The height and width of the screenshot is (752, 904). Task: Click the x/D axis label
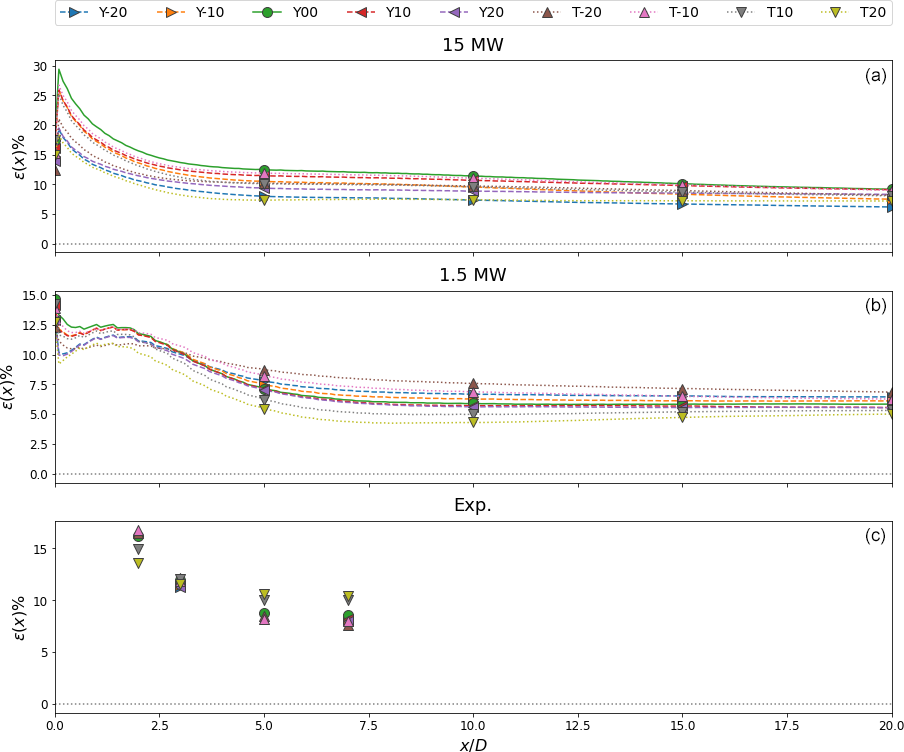pyautogui.click(x=473, y=744)
